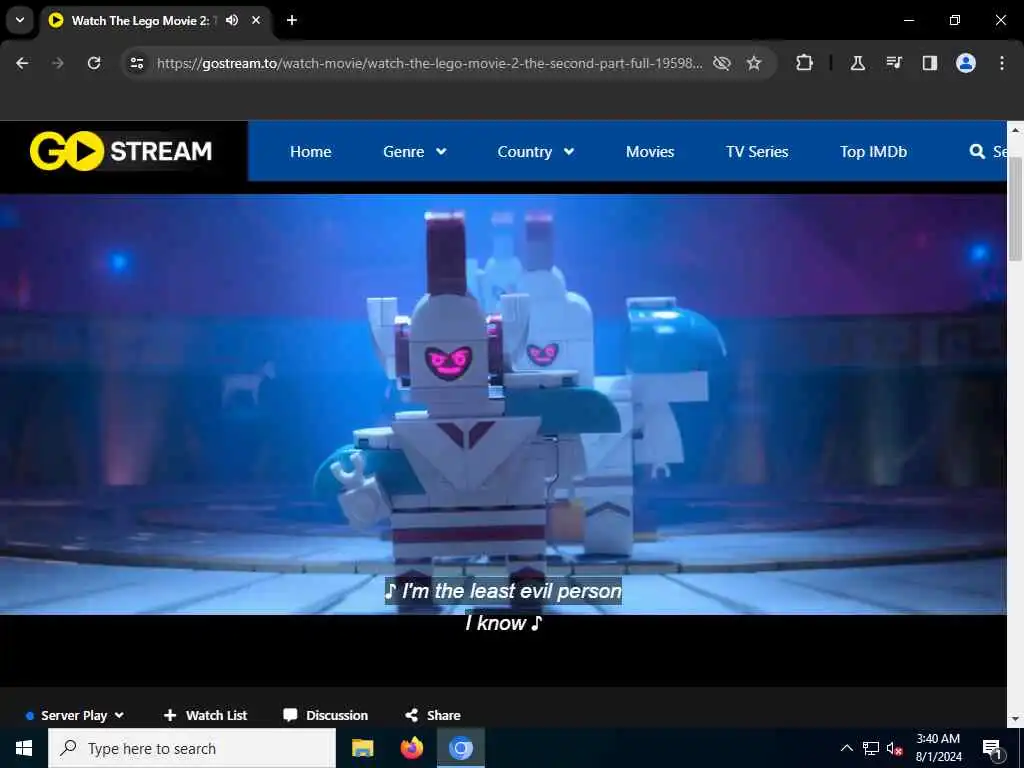Click the Chrome taskbar icon
This screenshot has width=1024, height=768.
[460, 748]
